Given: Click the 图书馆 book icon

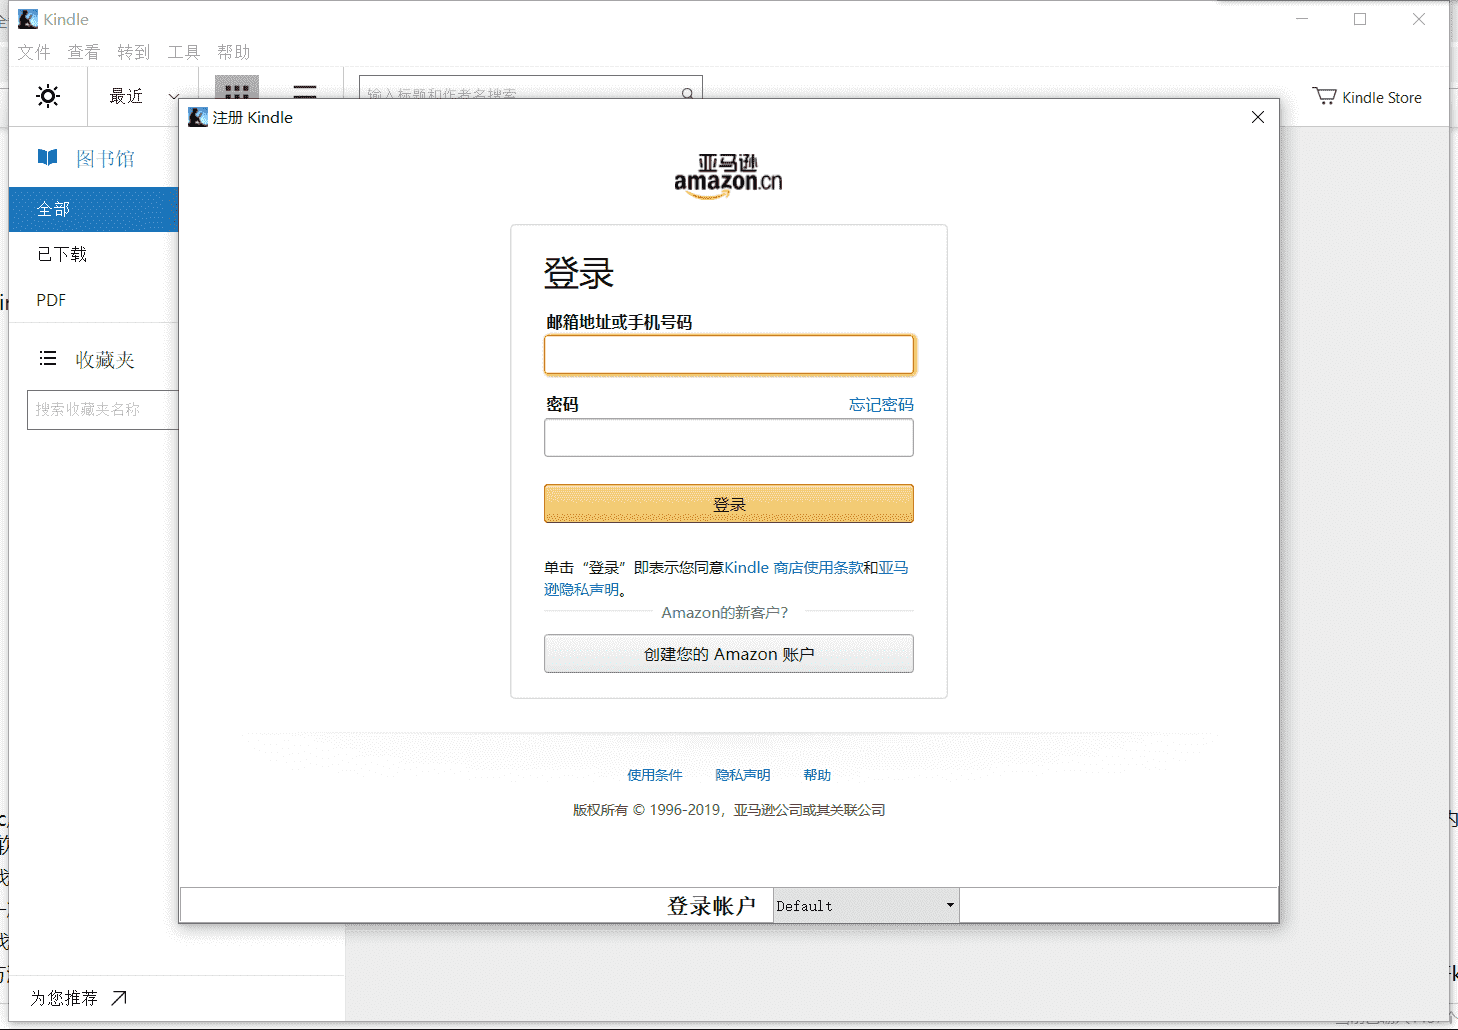Looking at the screenshot, I should point(48,157).
